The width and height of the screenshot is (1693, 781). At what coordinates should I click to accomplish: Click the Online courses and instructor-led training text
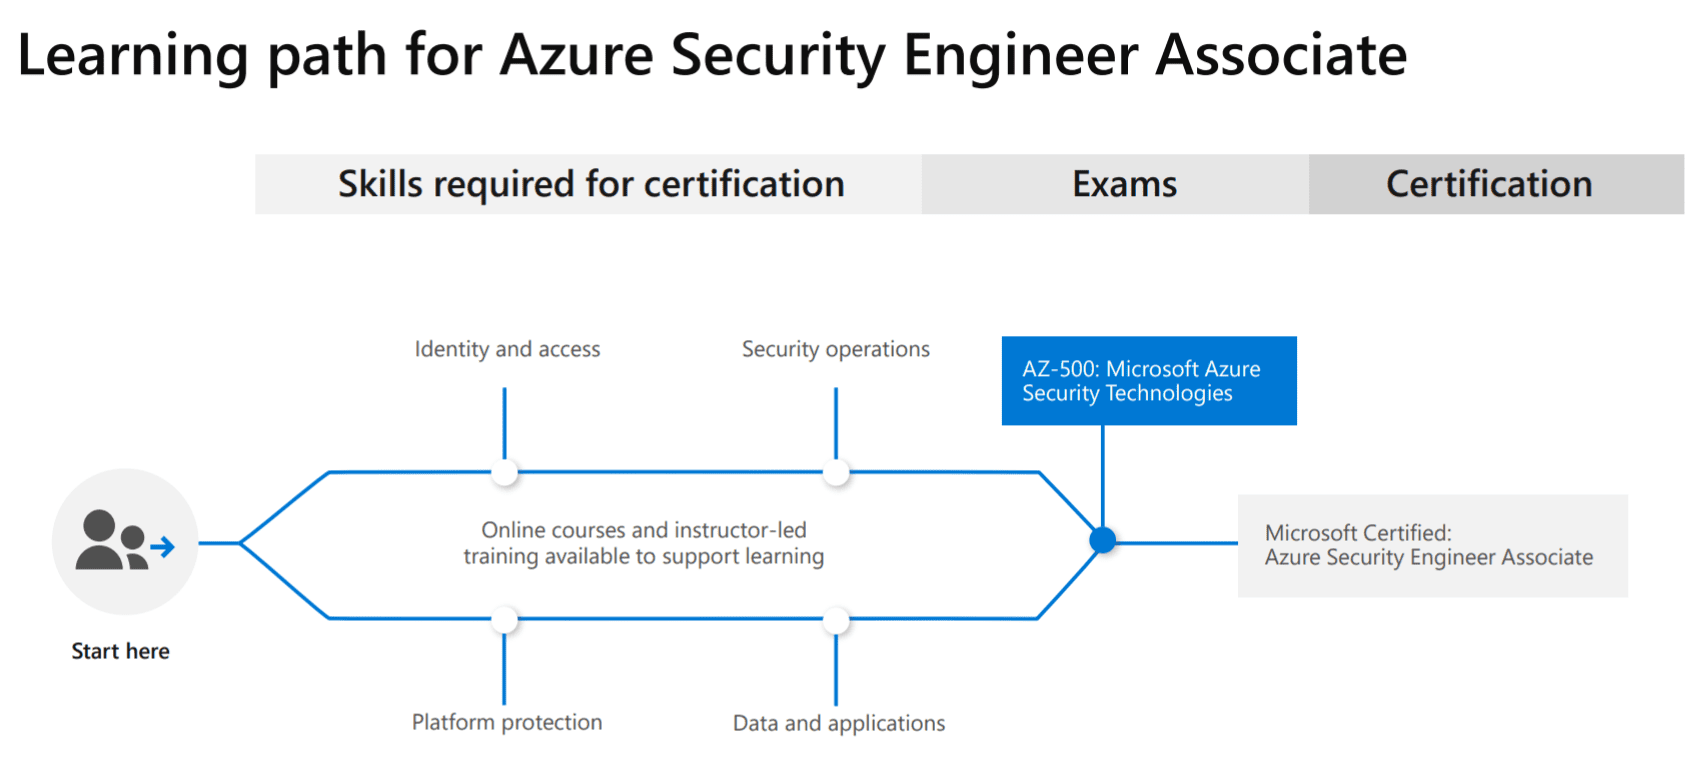(x=644, y=543)
